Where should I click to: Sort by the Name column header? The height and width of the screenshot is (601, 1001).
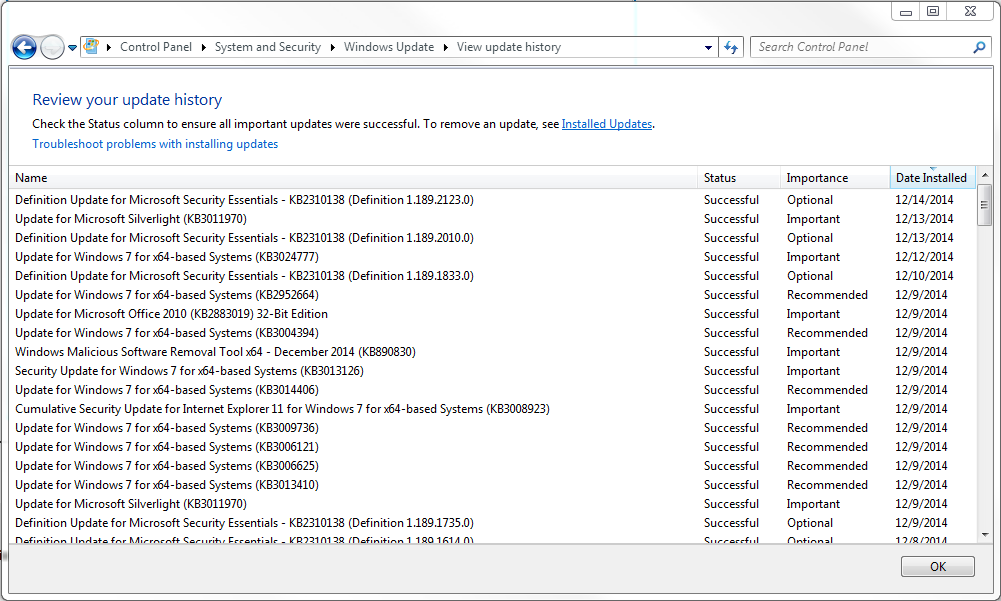pyautogui.click(x=353, y=178)
